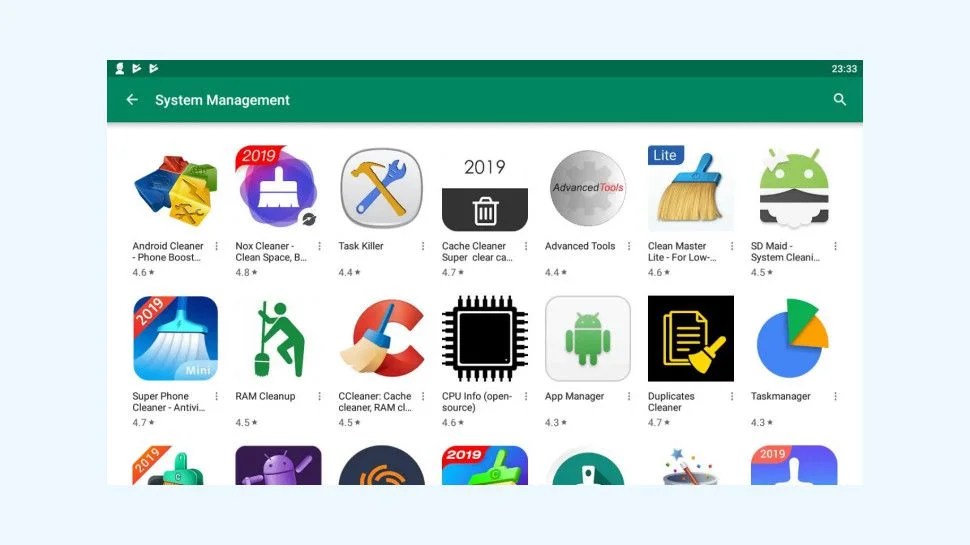Open the more options menu for Clean Master Lite
Image resolution: width=970 pixels, height=545 pixels.
pyautogui.click(x=732, y=246)
